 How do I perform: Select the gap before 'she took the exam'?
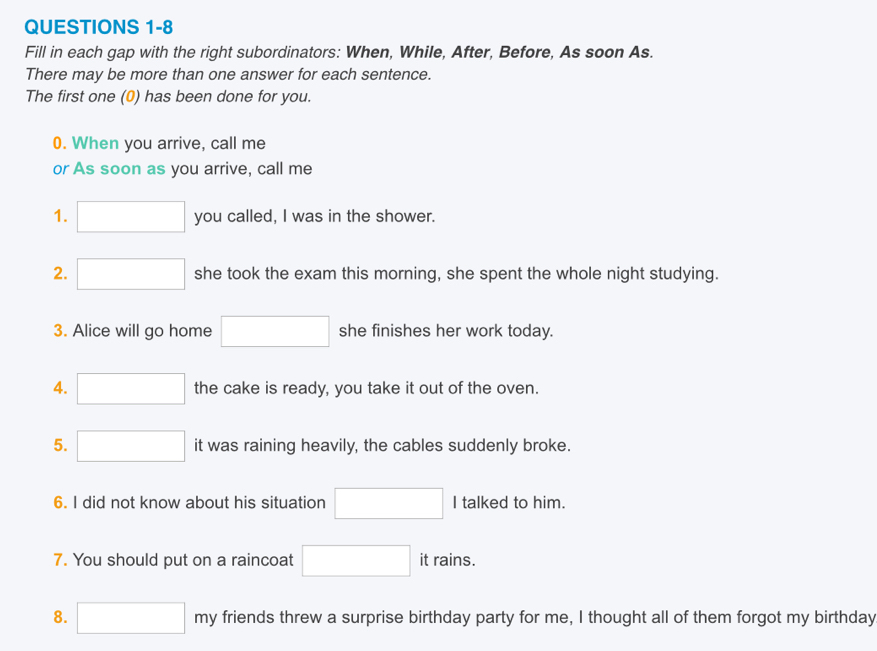pyautogui.click(x=131, y=274)
